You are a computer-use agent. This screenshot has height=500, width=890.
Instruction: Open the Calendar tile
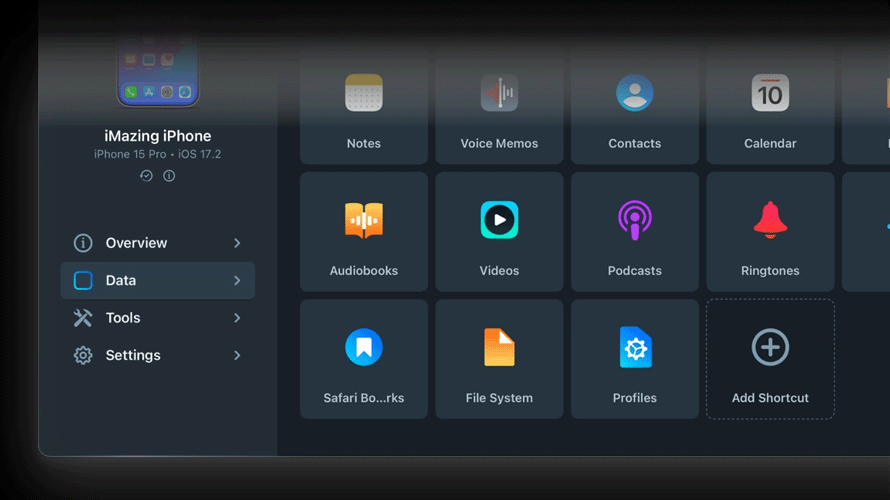pyautogui.click(x=770, y=110)
